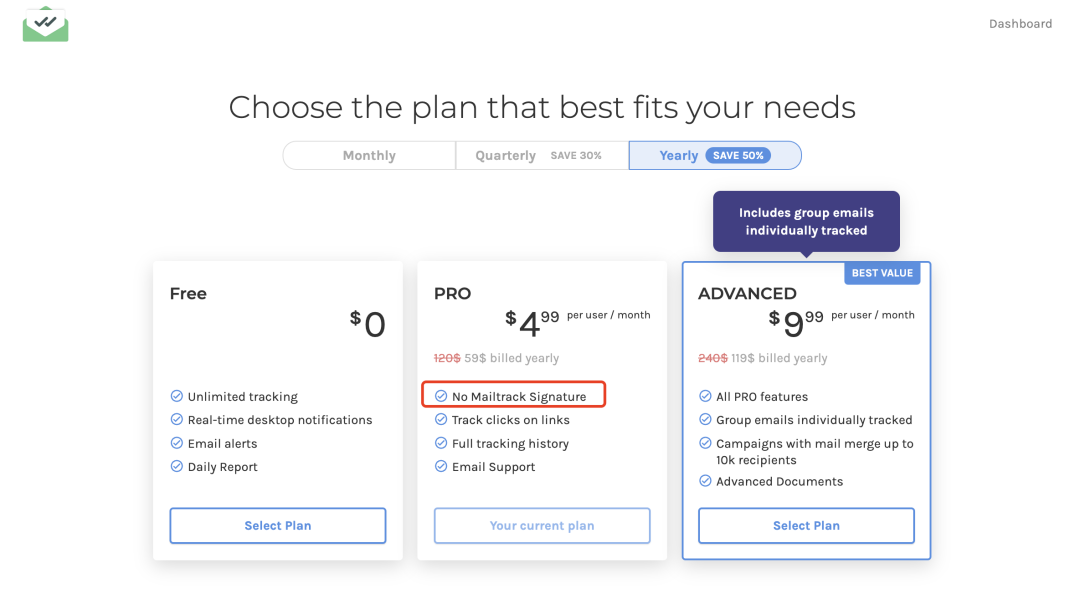Select the Free plan button
1080x594 pixels.
(x=278, y=526)
